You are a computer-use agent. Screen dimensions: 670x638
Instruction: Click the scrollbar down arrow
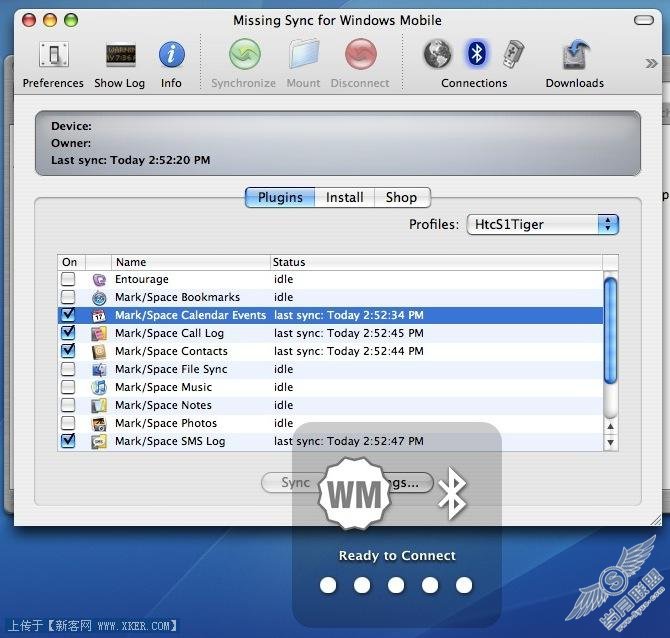click(611, 442)
